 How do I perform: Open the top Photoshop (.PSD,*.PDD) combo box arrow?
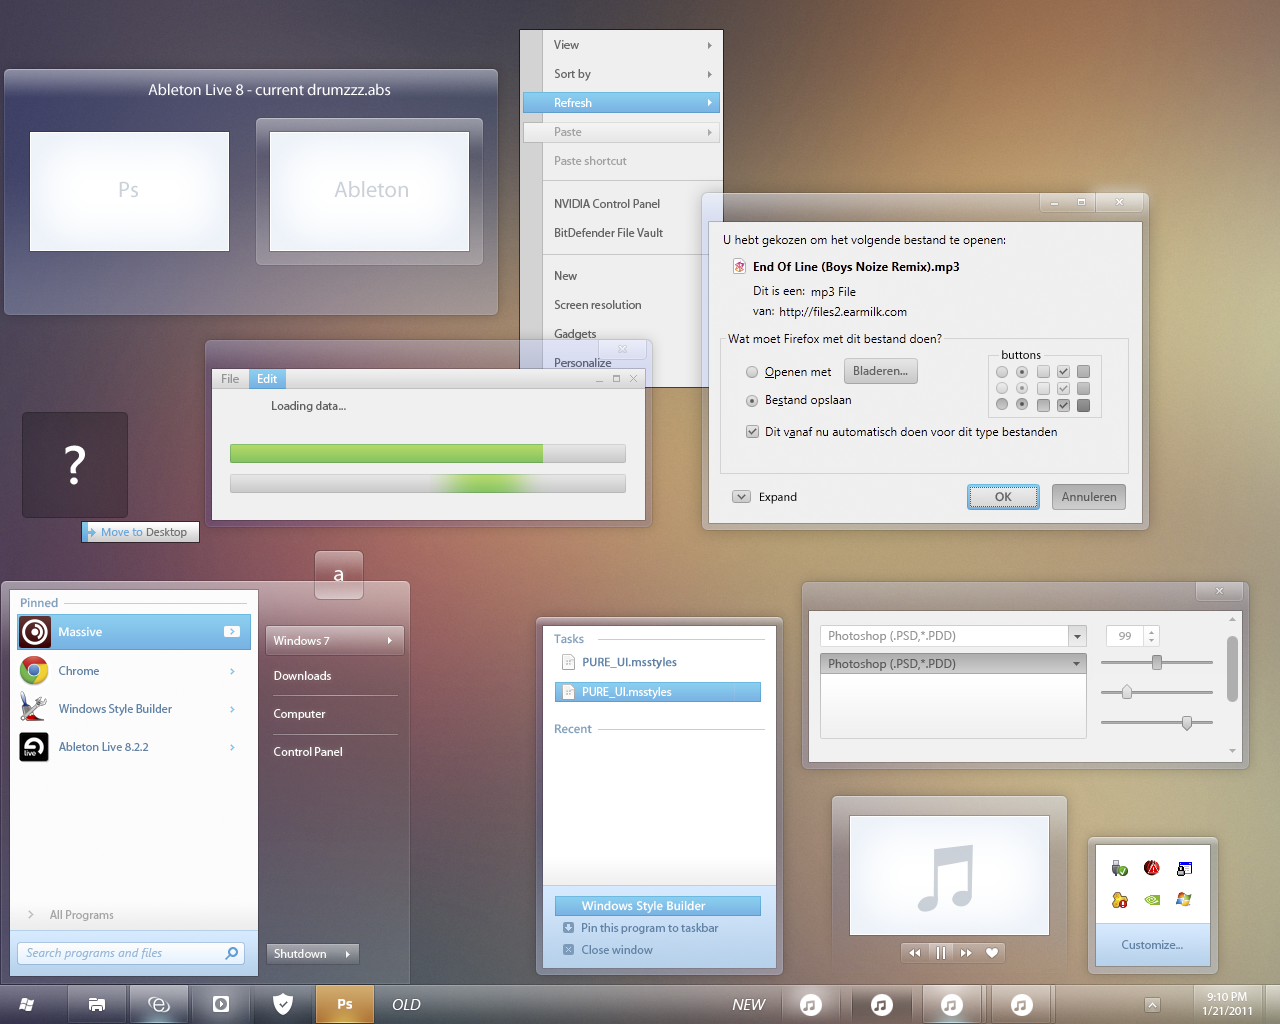(x=1077, y=636)
